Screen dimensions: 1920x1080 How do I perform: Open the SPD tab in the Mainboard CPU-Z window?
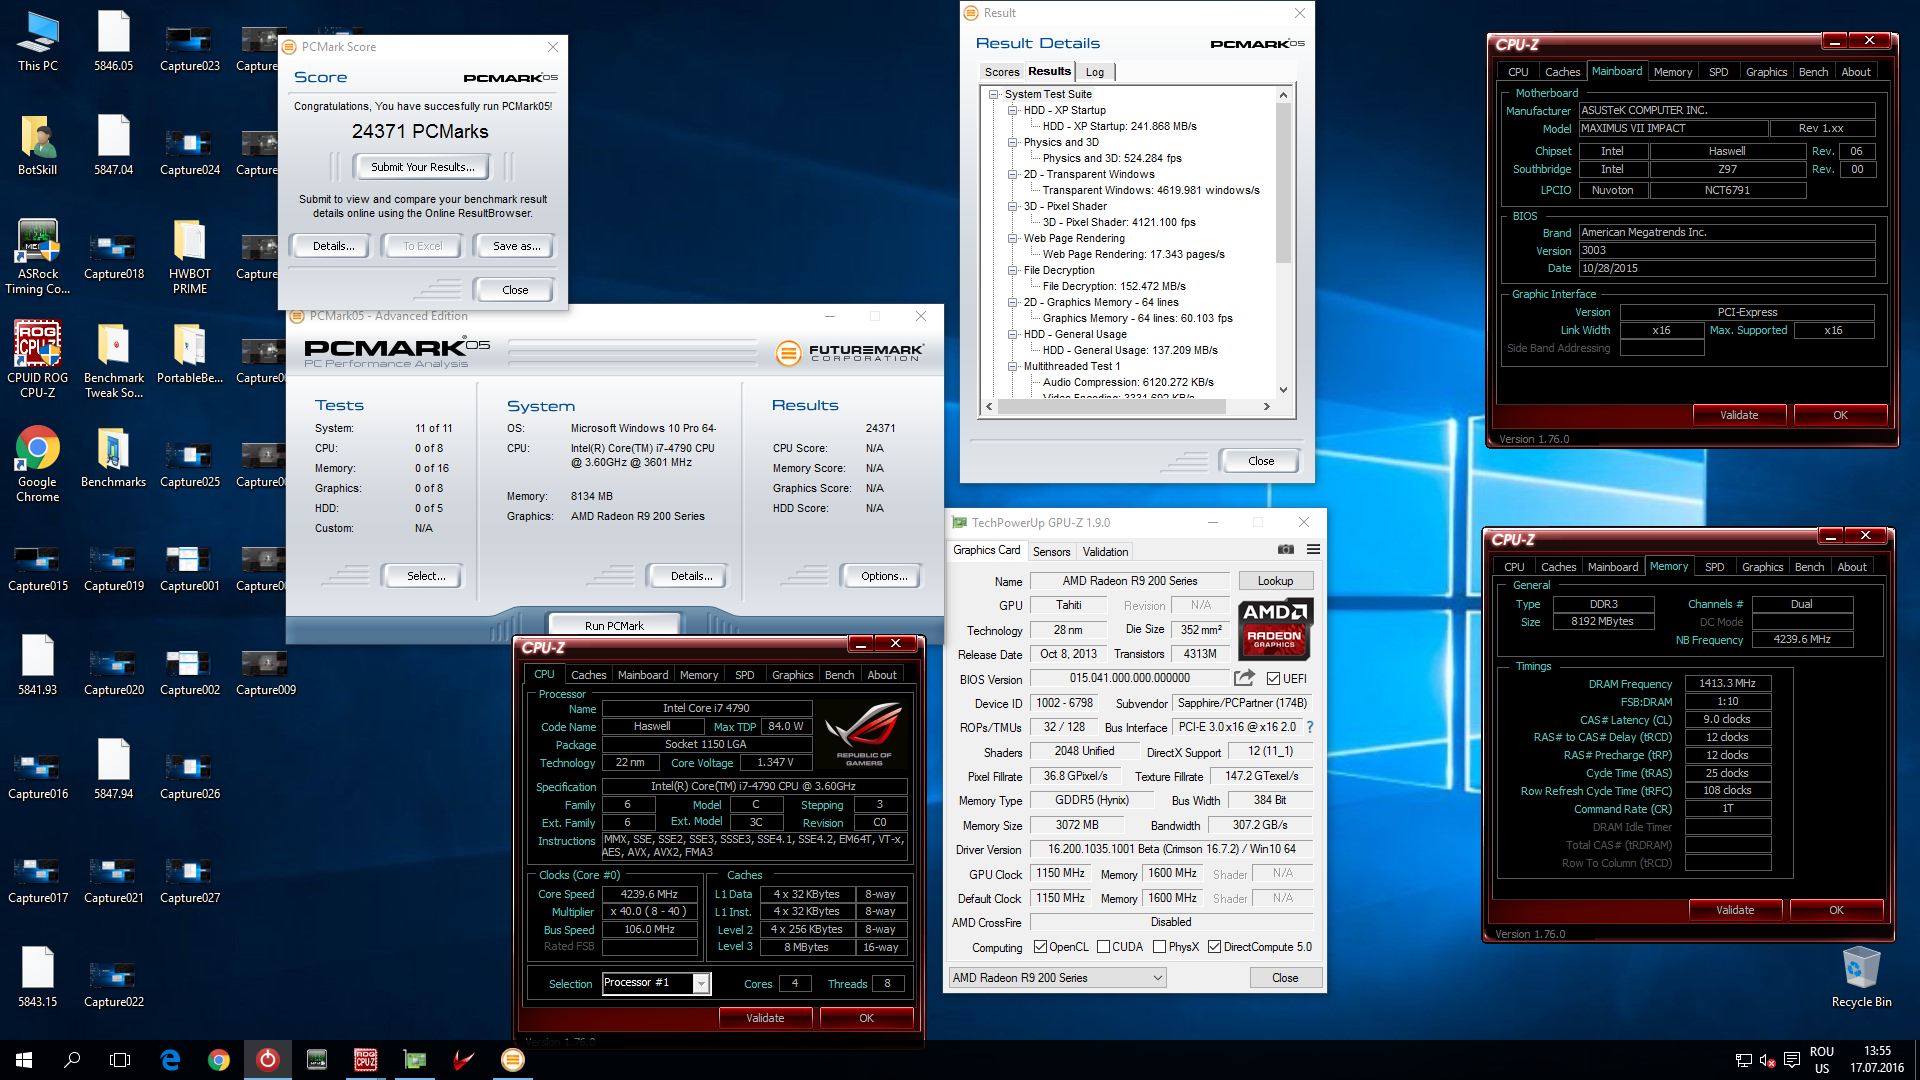1718,72
